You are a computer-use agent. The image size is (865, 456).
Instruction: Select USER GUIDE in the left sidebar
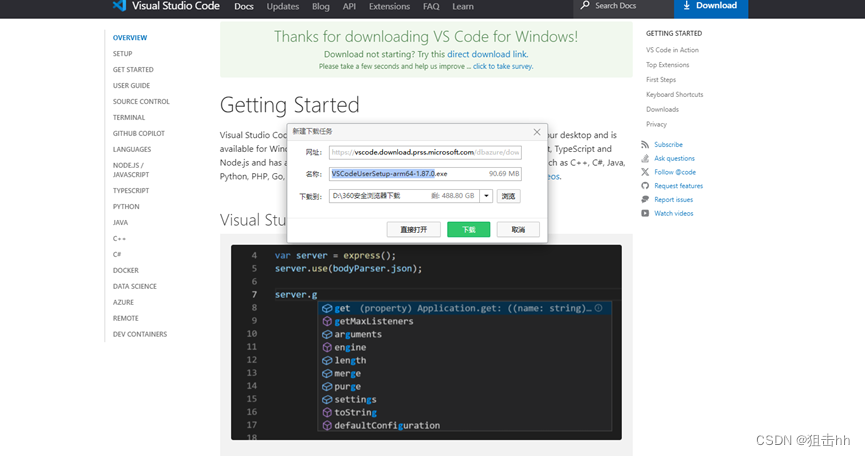coord(131,85)
